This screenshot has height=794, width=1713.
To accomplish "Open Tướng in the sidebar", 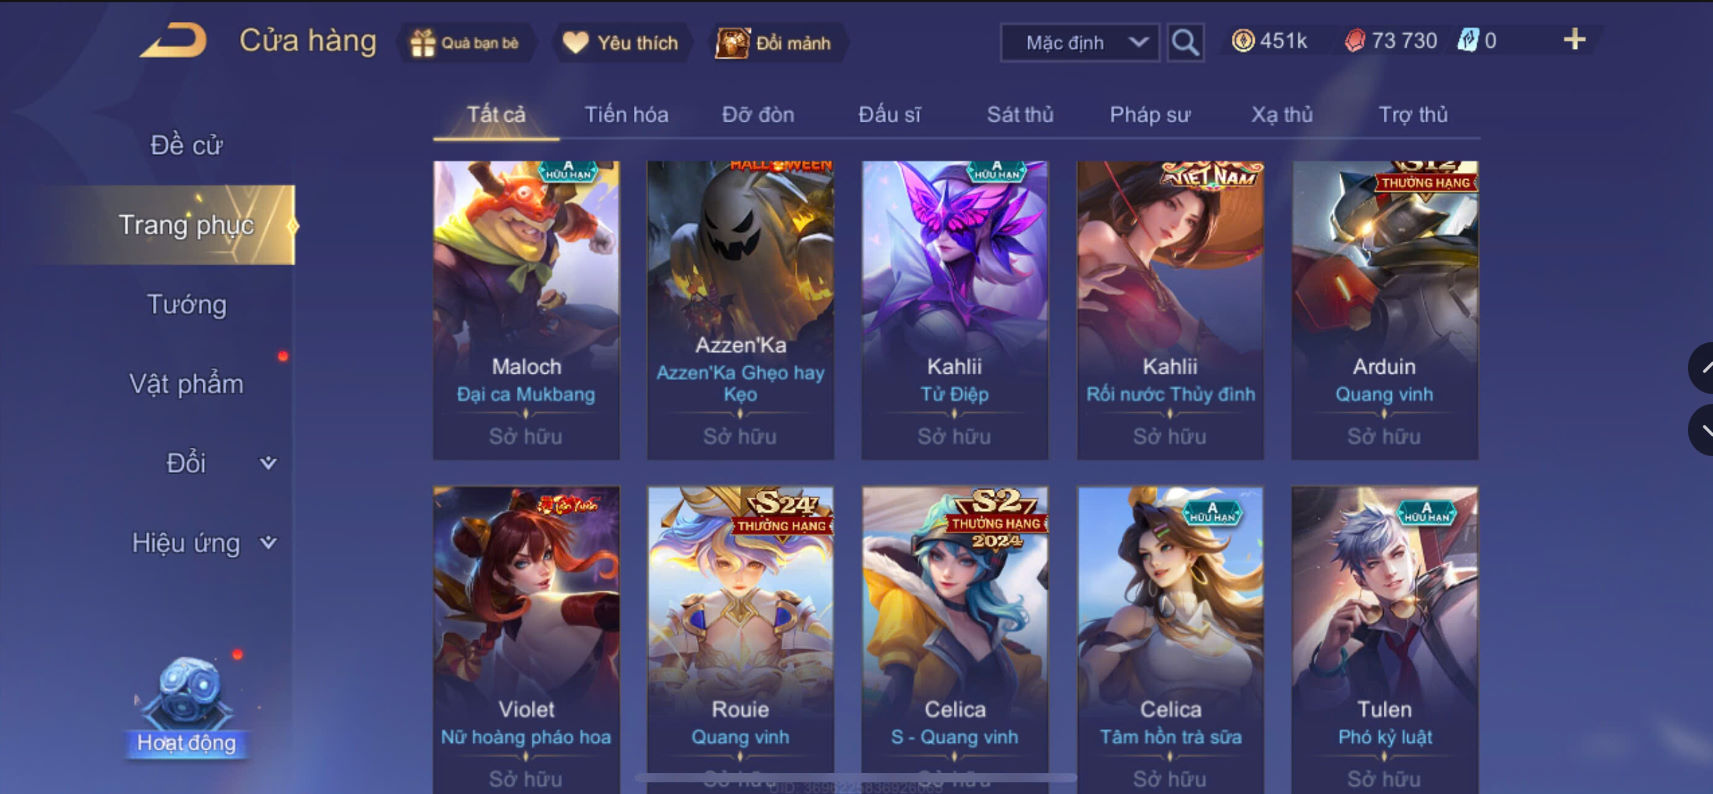I will 187,304.
